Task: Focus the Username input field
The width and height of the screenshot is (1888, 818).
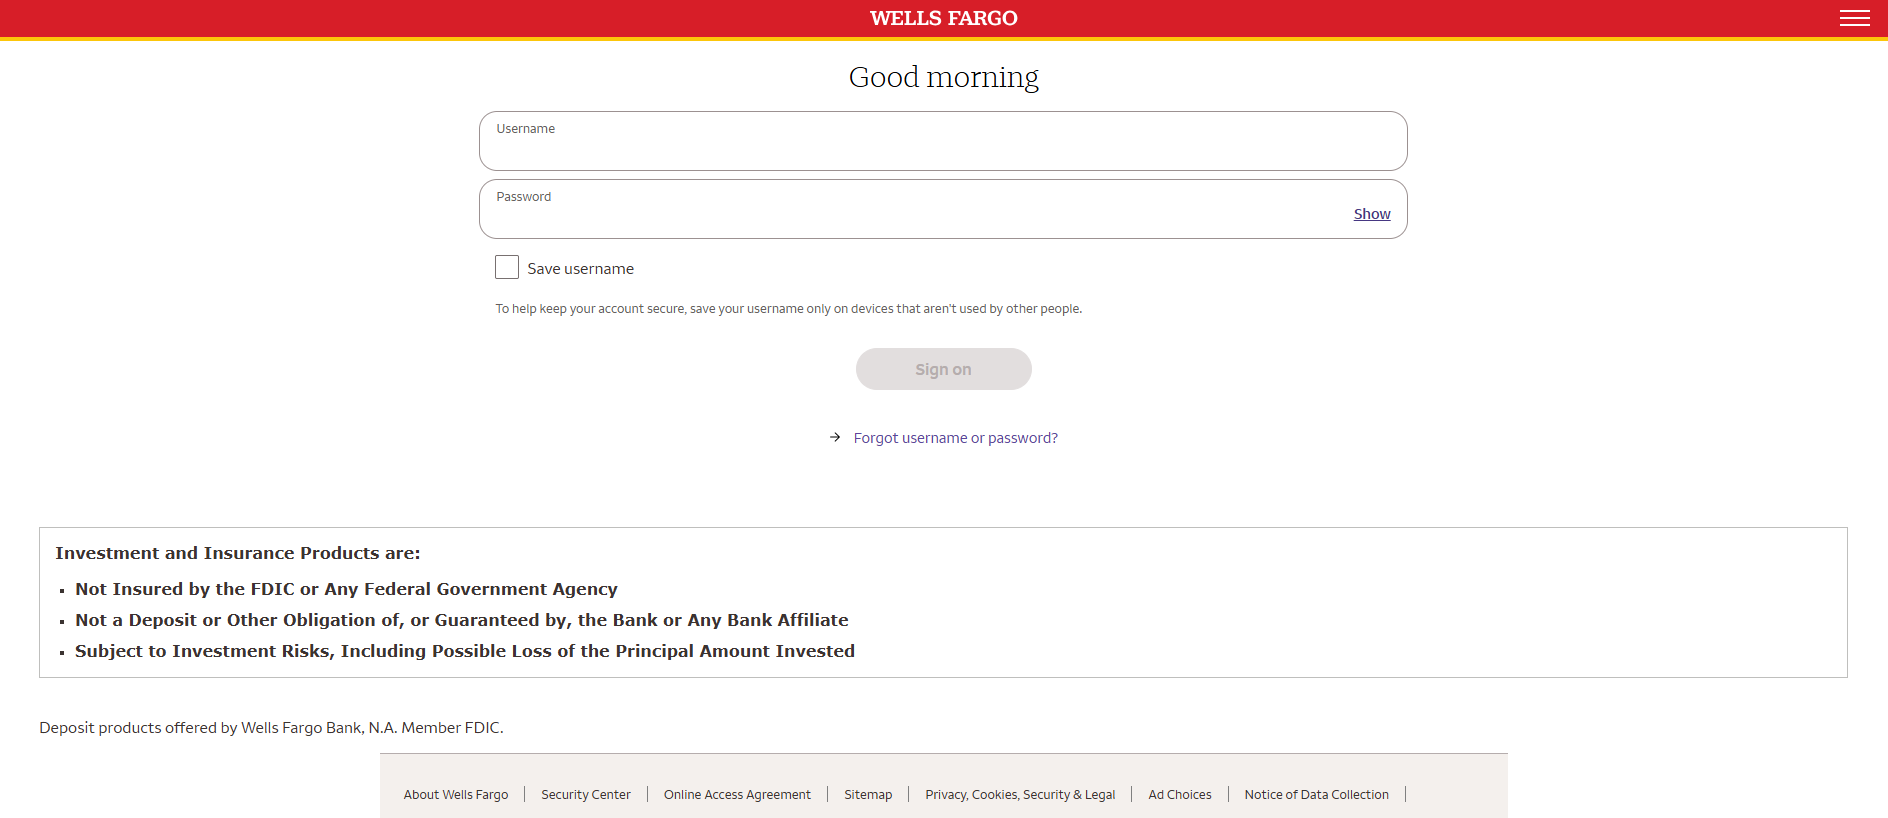Action: point(943,141)
